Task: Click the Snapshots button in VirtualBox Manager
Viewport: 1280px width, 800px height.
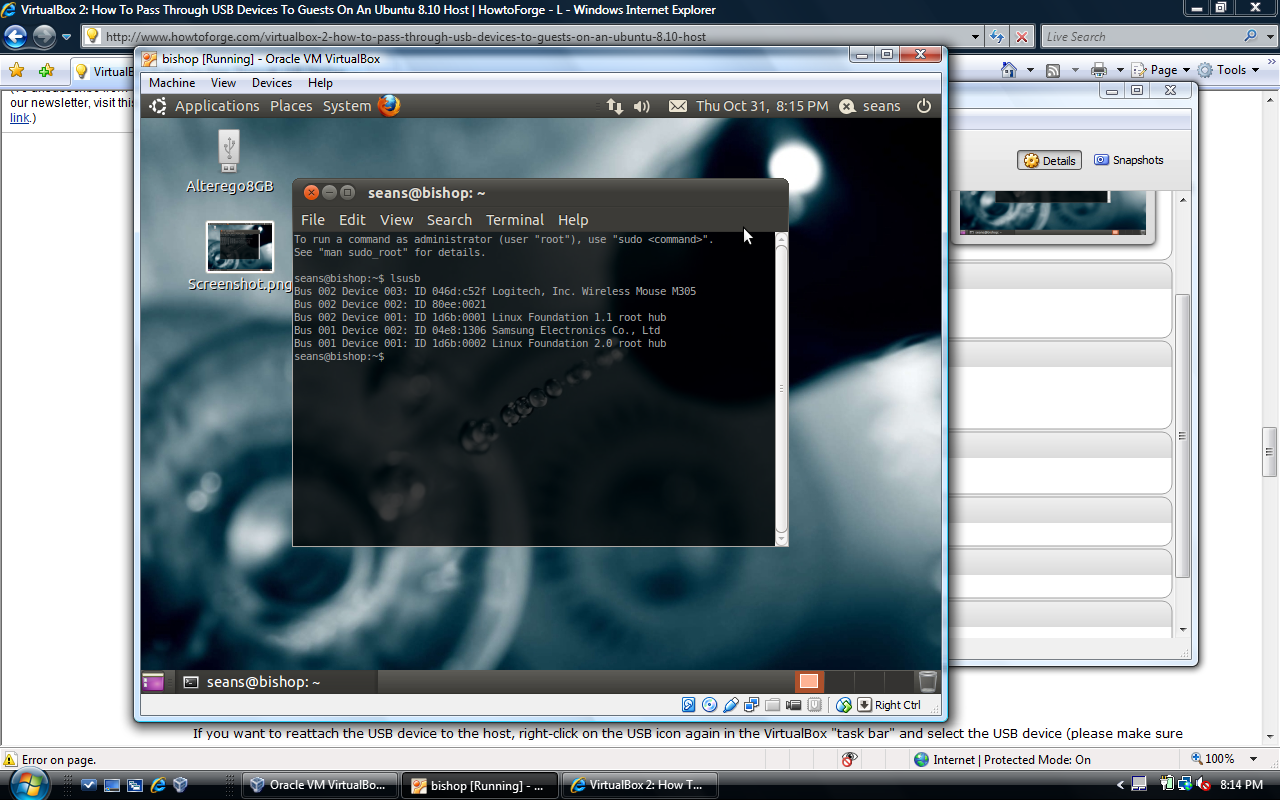Action: [x=1129, y=160]
